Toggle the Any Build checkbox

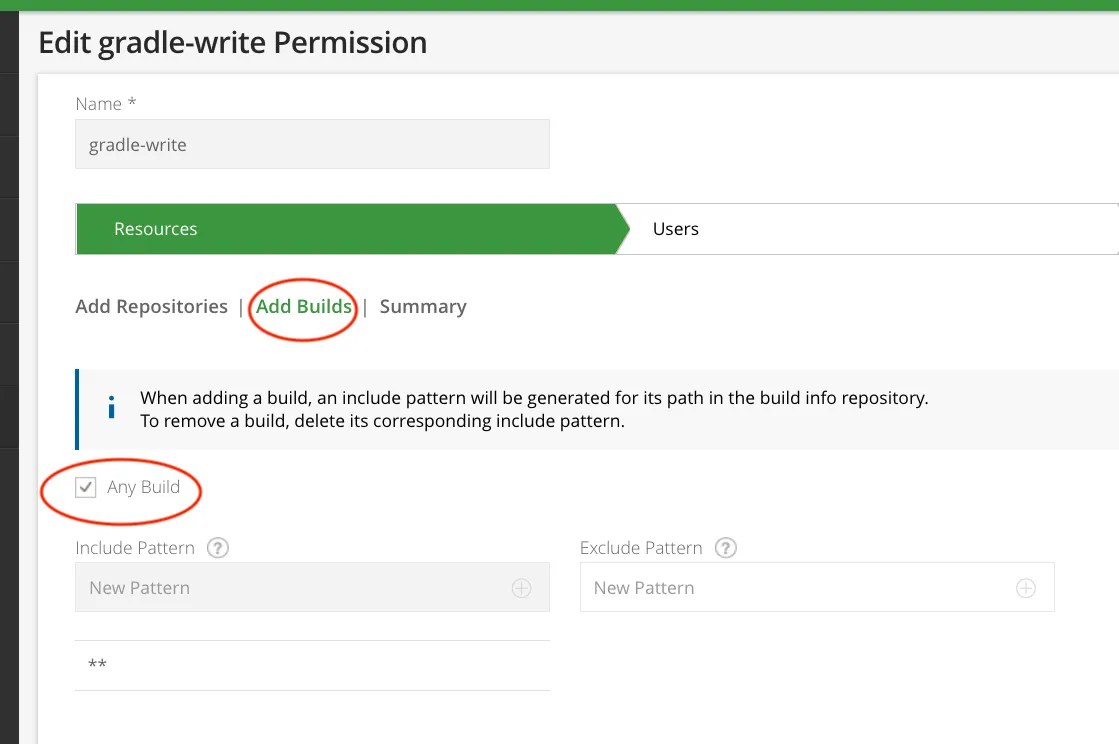[87, 488]
